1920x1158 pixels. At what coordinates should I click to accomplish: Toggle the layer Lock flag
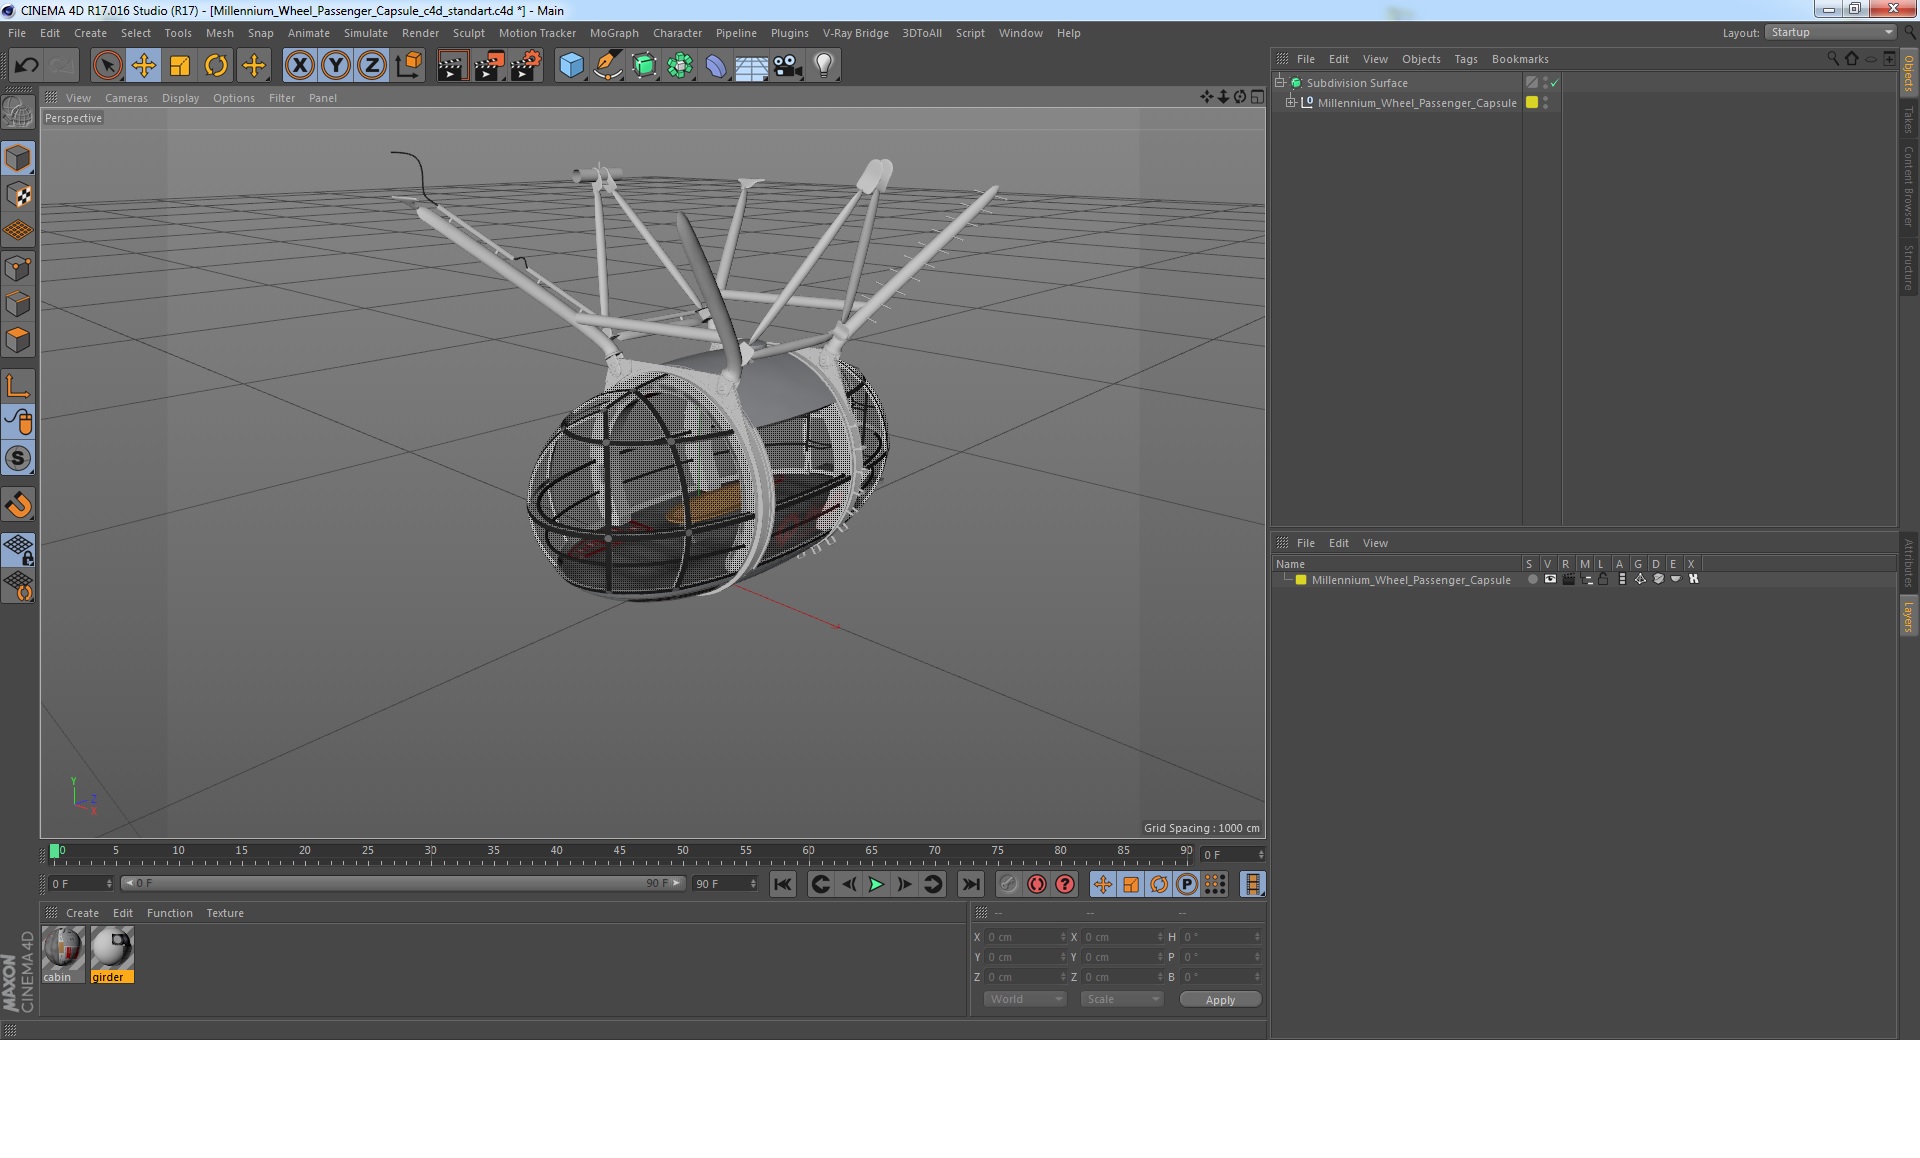pyautogui.click(x=1603, y=580)
